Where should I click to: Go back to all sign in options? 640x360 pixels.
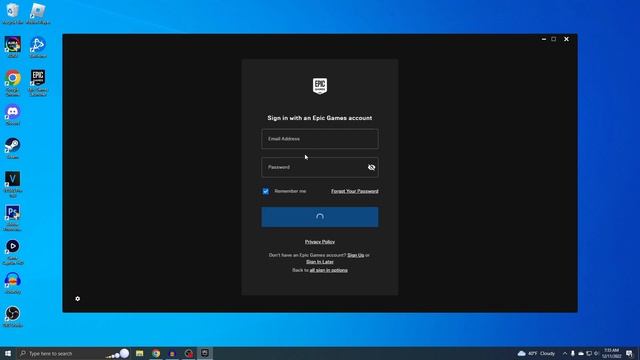pos(329,270)
